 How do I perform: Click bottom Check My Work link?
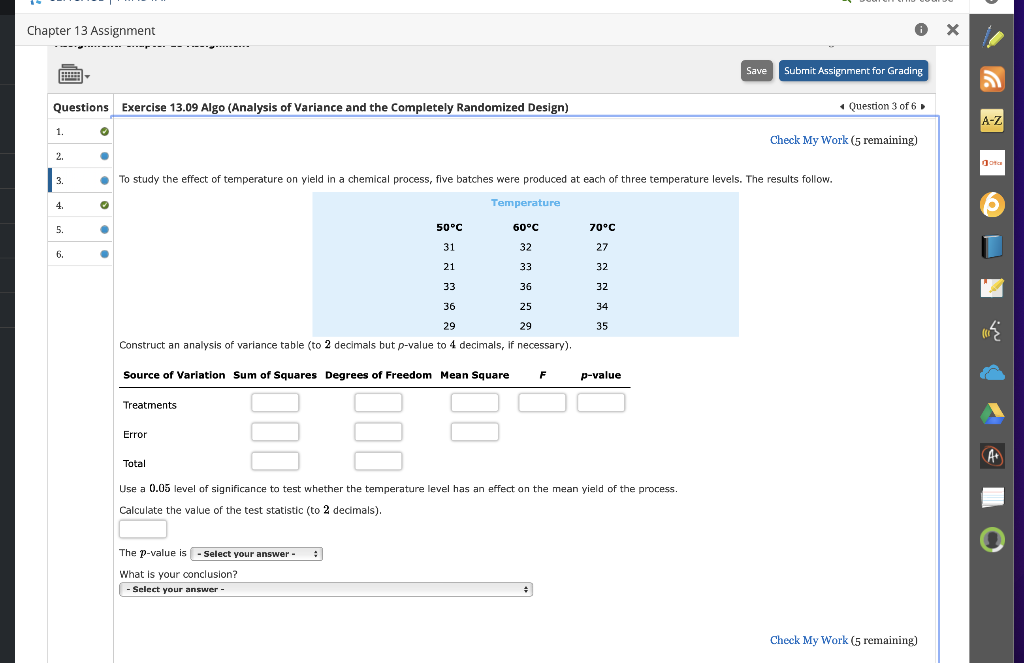coord(808,640)
